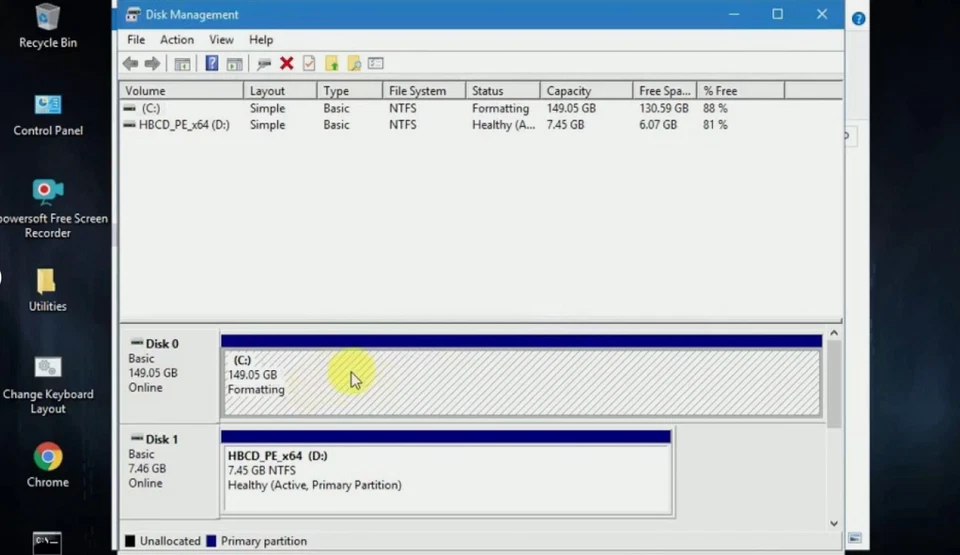Viewport: 960px width, 555px height.
Task: Click the 81 % free cell
Action: pos(715,125)
